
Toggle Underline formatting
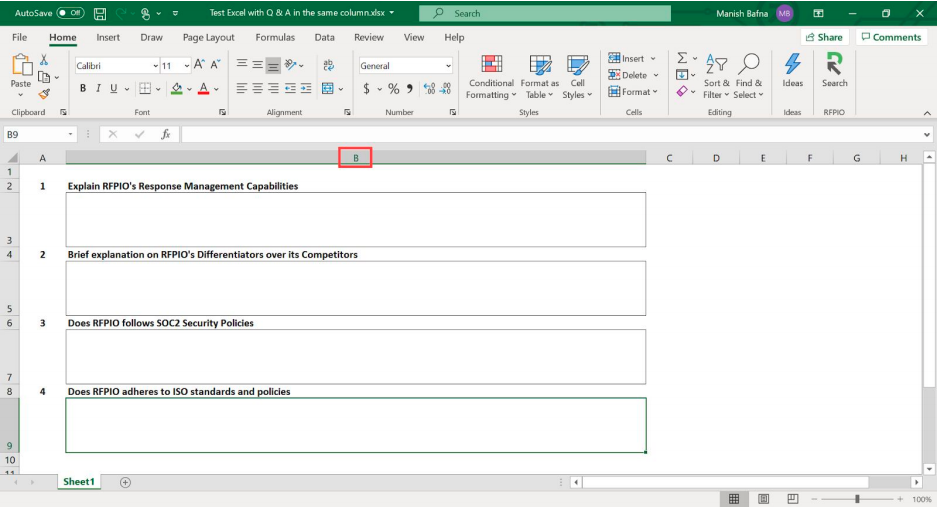pyautogui.click(x=114, y=88)
